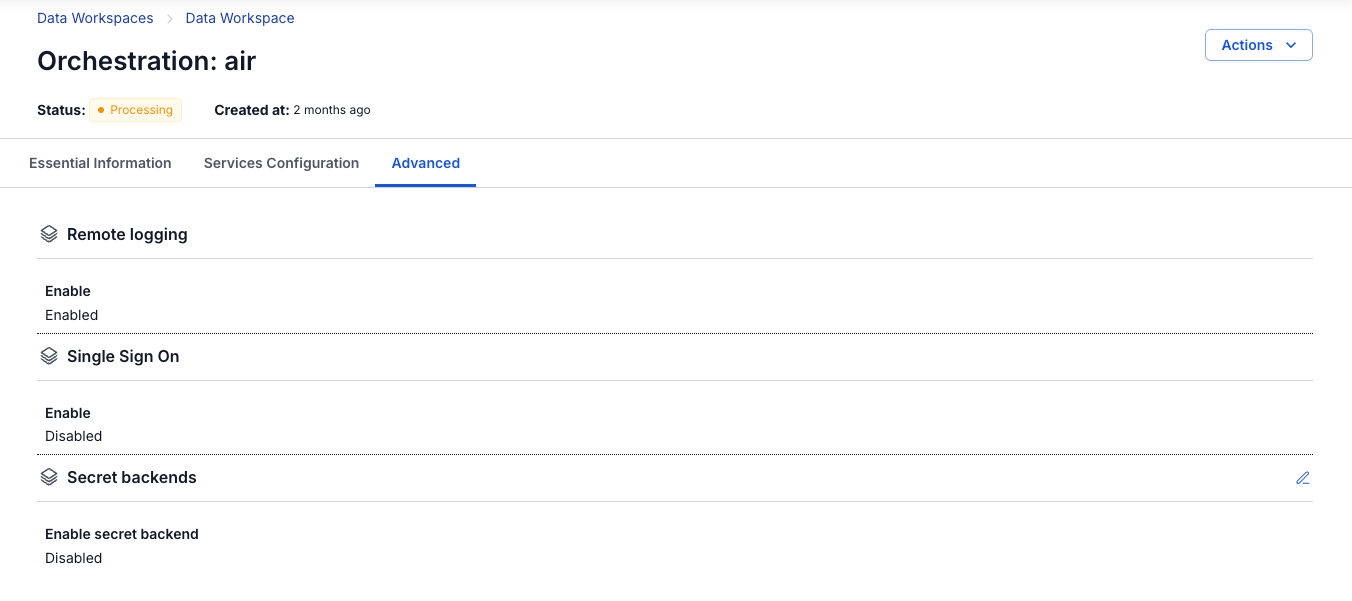This screenshot has width=1352, height=601.
Task: Click the Enable secret backend label
Action: [122, 534]
